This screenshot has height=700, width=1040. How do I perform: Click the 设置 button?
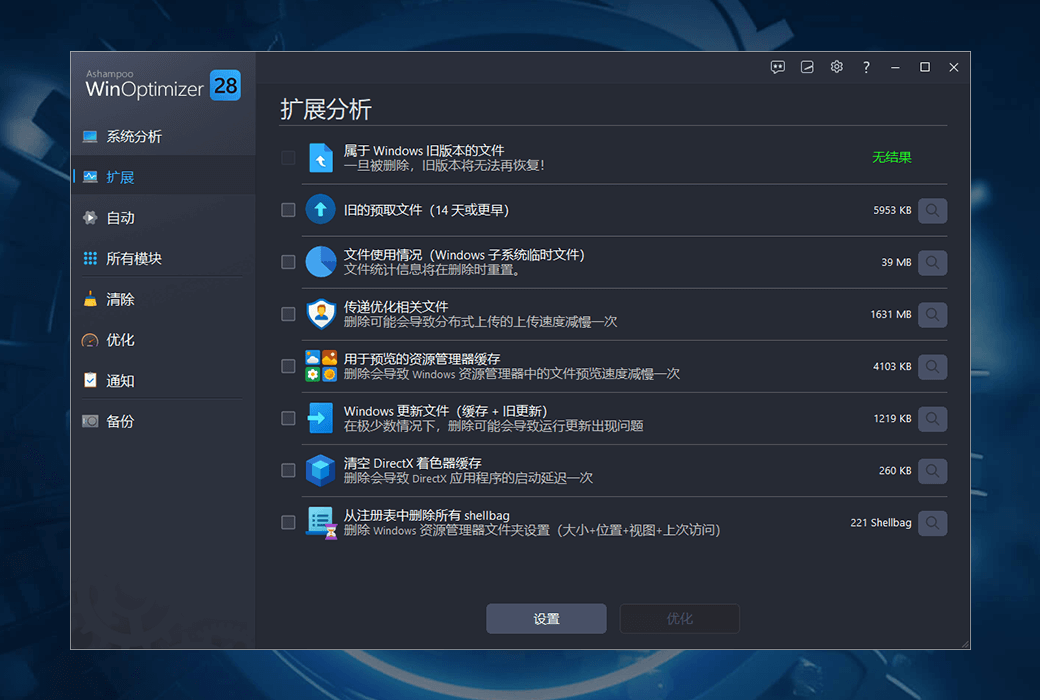[x=546, y=618]
